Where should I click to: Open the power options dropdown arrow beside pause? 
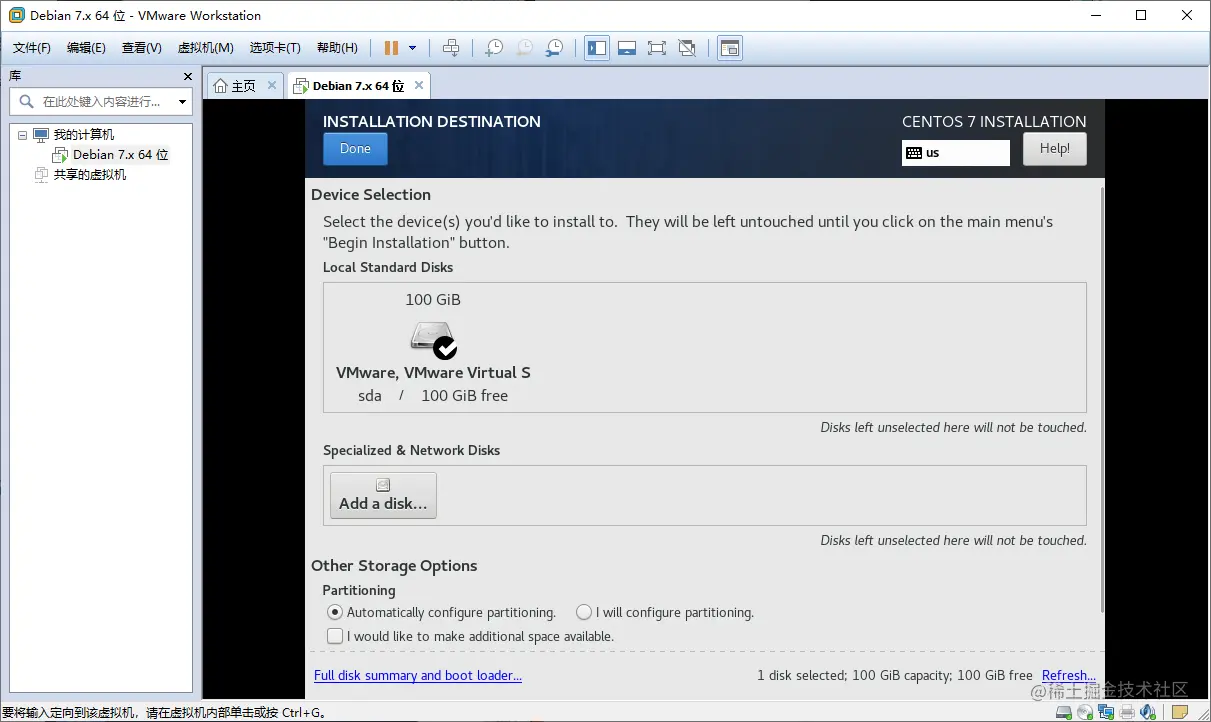tap(412, 48)
